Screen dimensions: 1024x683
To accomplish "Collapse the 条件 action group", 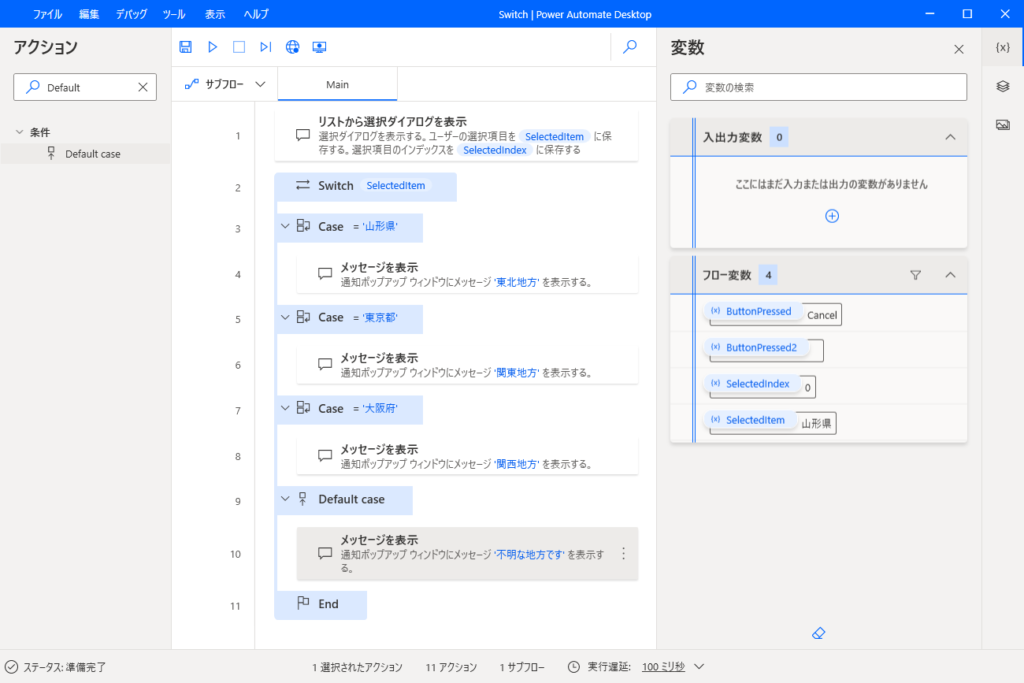I will (x=20, y=132).
